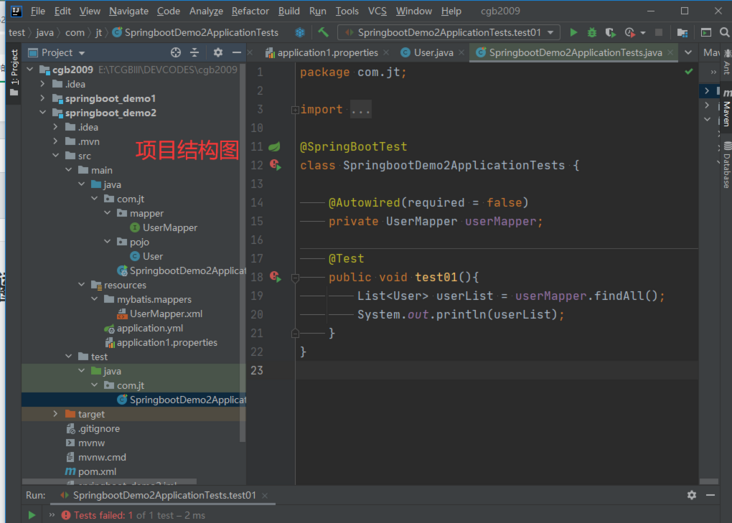Viewport: 732px width, 523px height.
Task: Toggle the 1: Project side tab
Action: tap(14, 73)
